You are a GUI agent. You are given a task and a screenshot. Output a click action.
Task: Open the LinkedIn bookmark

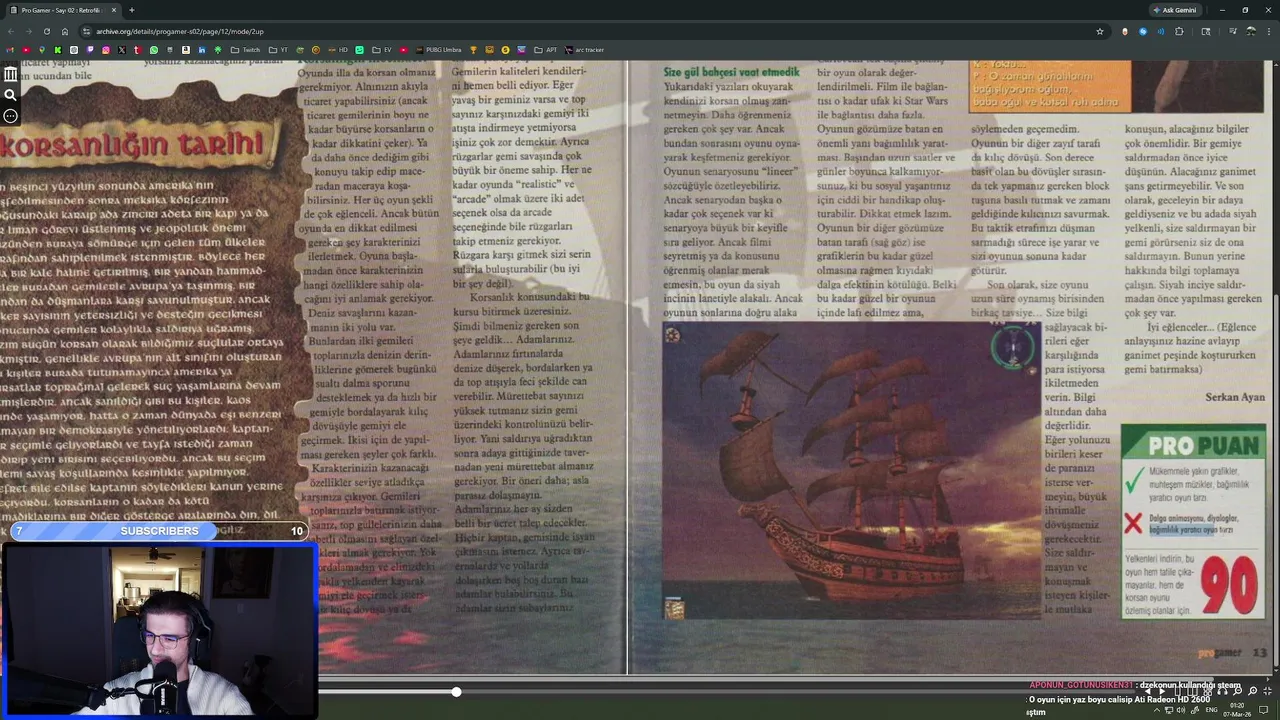(x=201, y=50)
